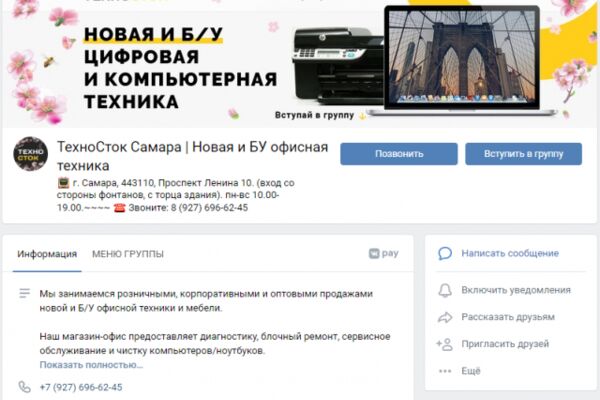The height and width of the screenshot is (400, 600).
Task: Open the Написать сообщение link
Action: 510,253
